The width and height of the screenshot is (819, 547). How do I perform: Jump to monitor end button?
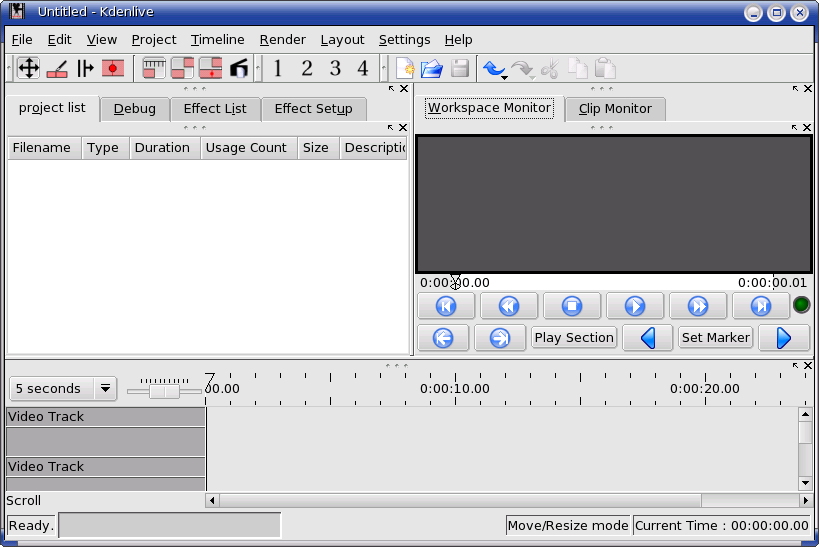click(x=760, y=306)
